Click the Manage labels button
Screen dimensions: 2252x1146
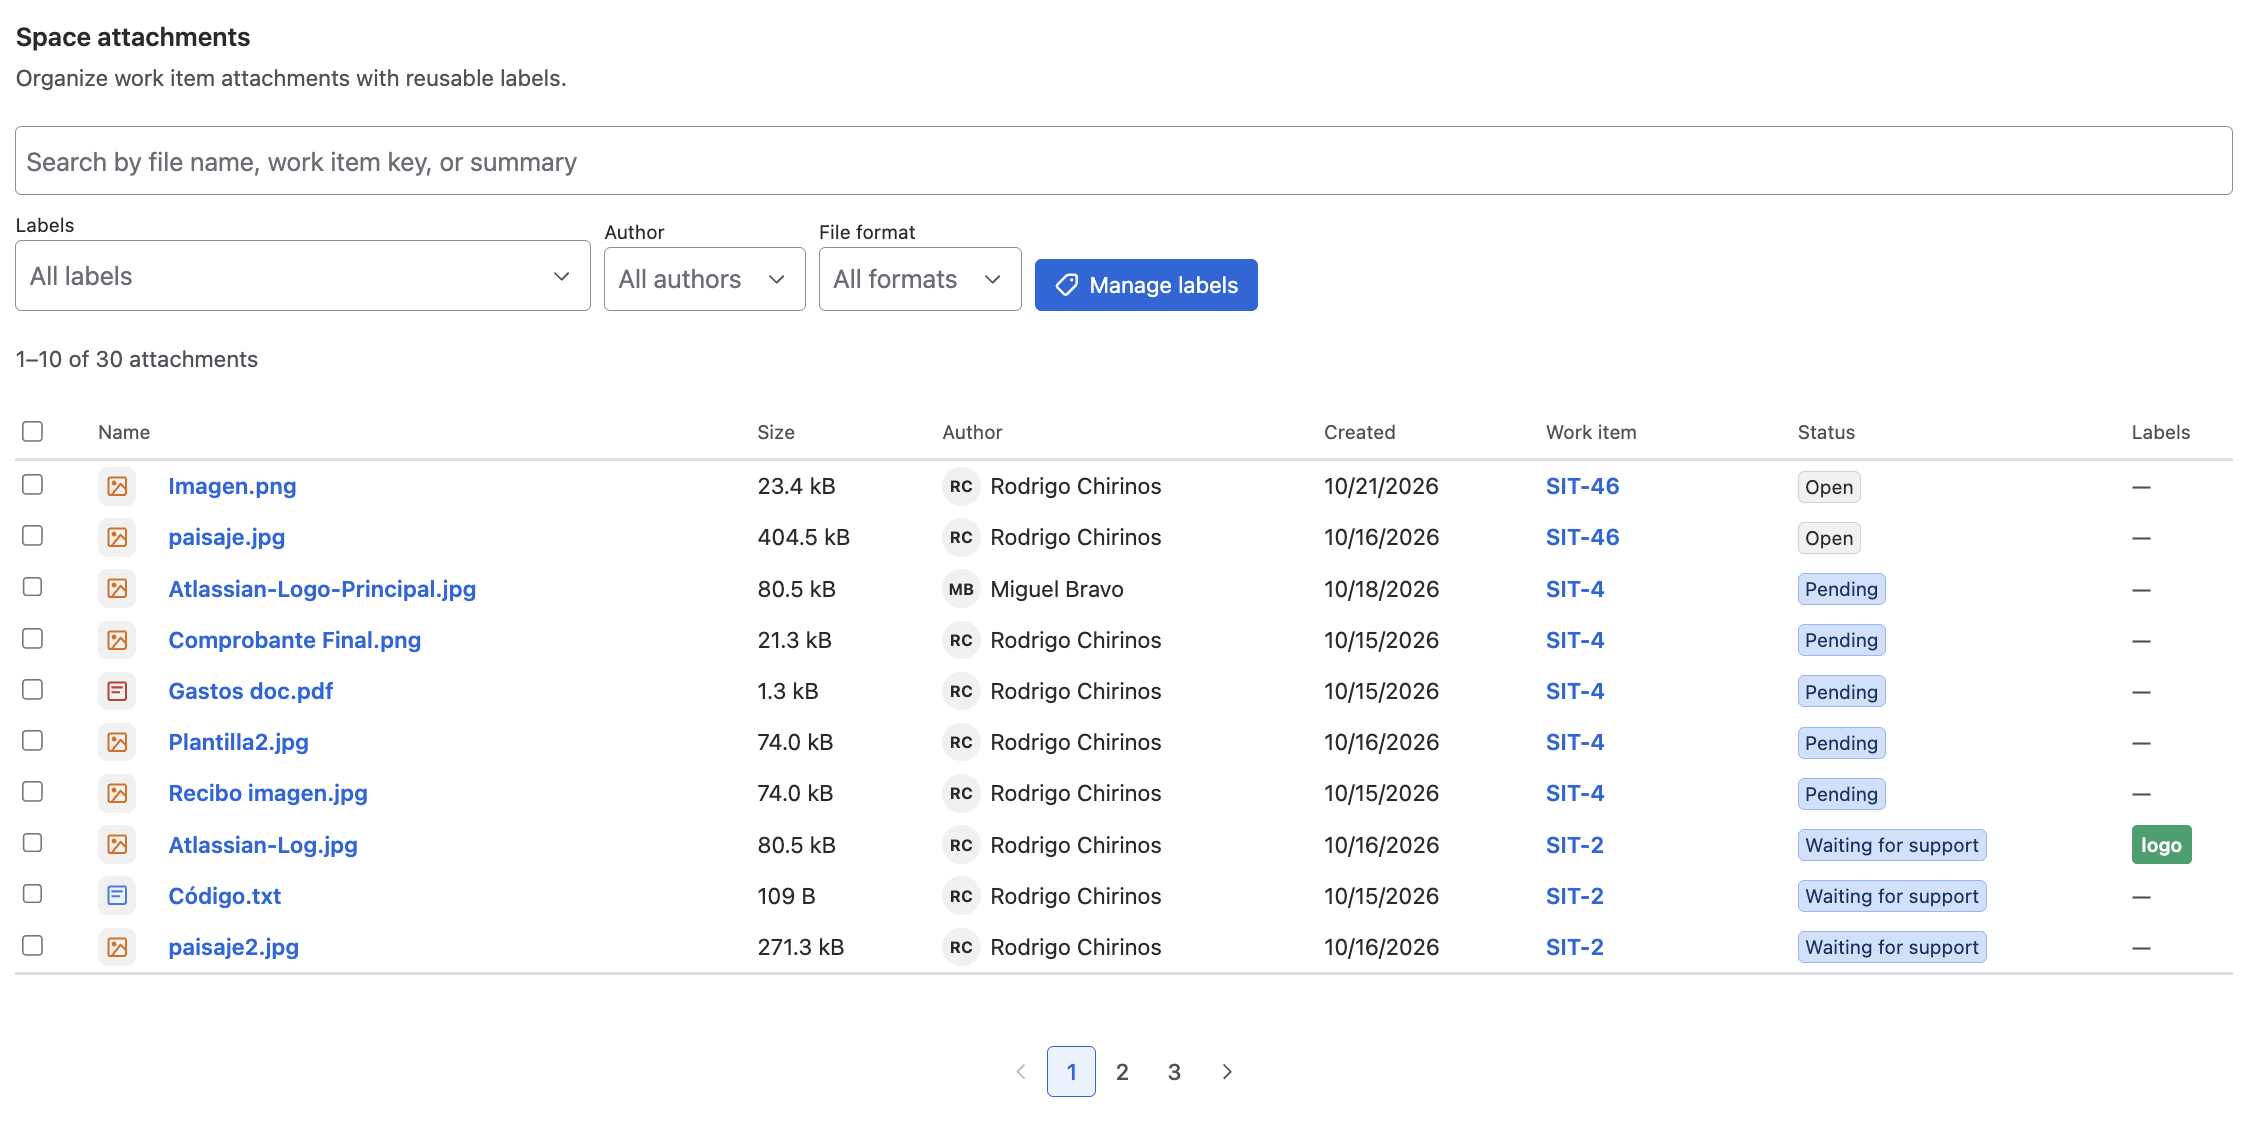point(1146,285)
